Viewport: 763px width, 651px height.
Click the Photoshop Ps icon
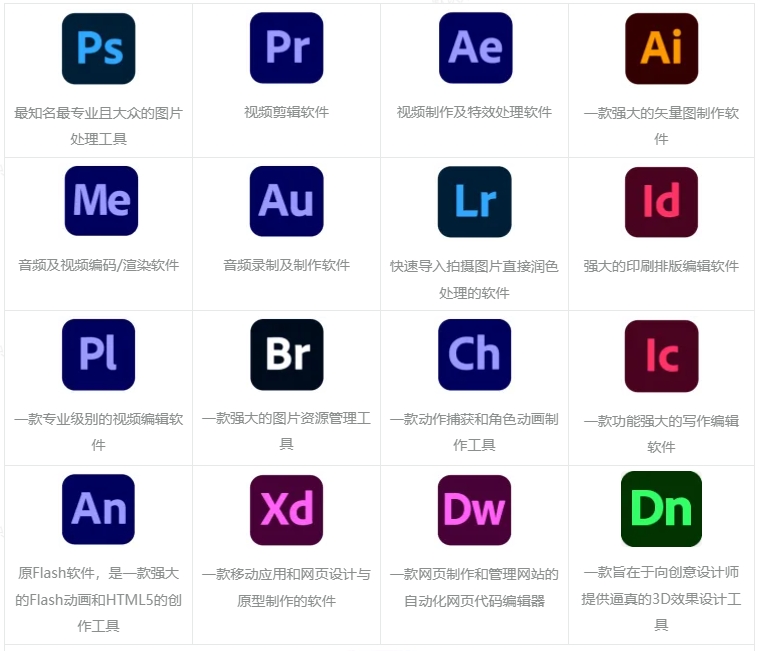99,49
